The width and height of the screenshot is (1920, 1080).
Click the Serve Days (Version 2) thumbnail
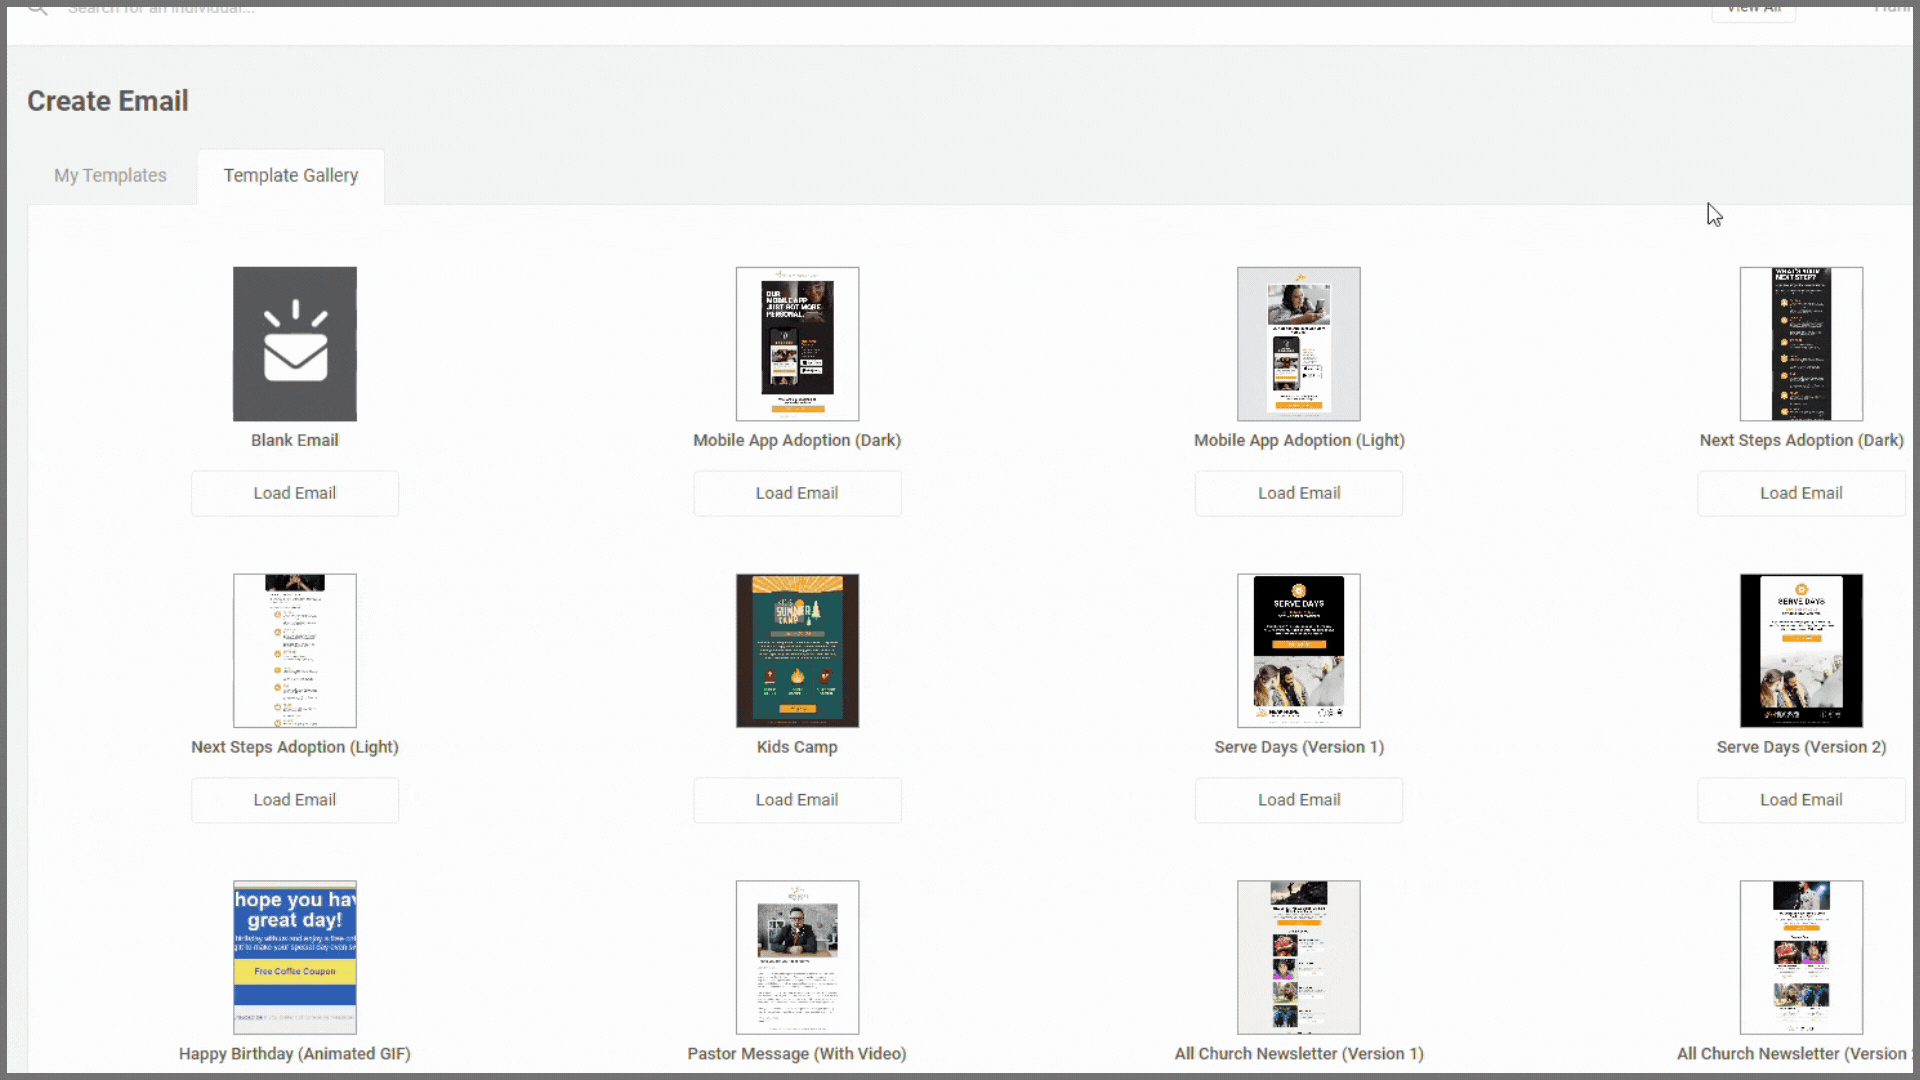[1801, 650]
